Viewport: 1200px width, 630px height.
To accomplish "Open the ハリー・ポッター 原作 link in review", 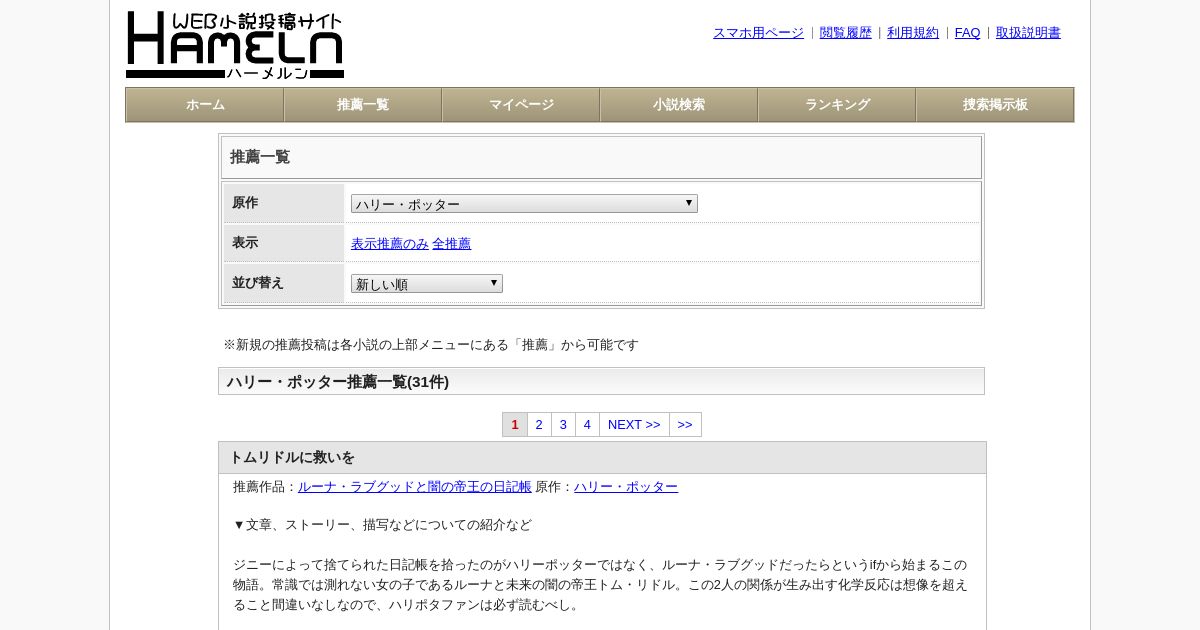I will [626, 487].
